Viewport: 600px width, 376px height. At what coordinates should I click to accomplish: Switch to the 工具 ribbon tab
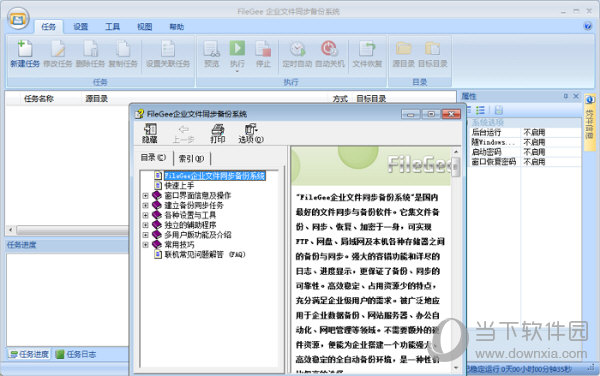coord(112,27)
